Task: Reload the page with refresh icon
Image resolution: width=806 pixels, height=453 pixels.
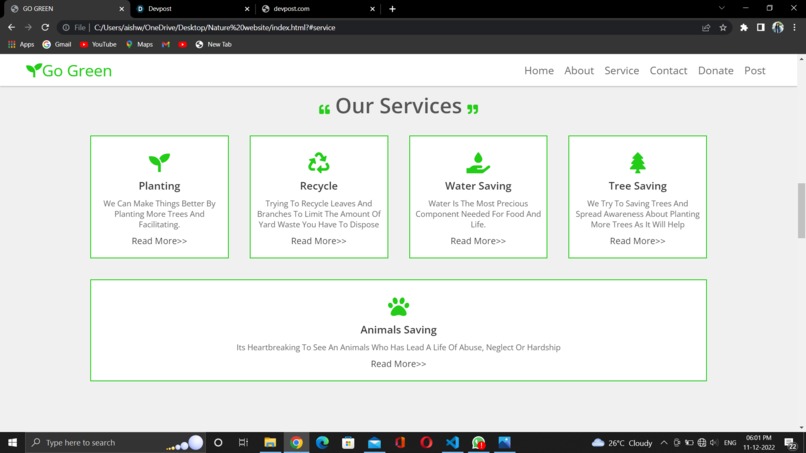Action: pos(45,27)
